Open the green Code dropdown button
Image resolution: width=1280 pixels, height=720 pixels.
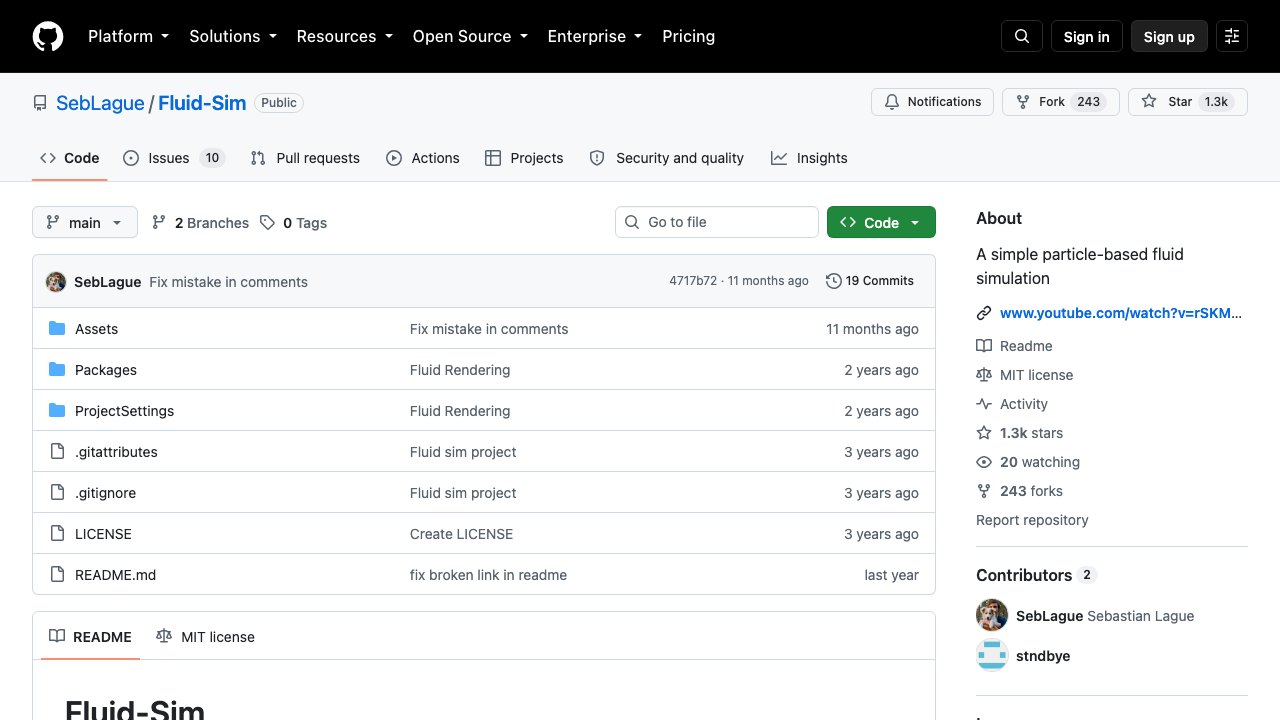point(881,222)
